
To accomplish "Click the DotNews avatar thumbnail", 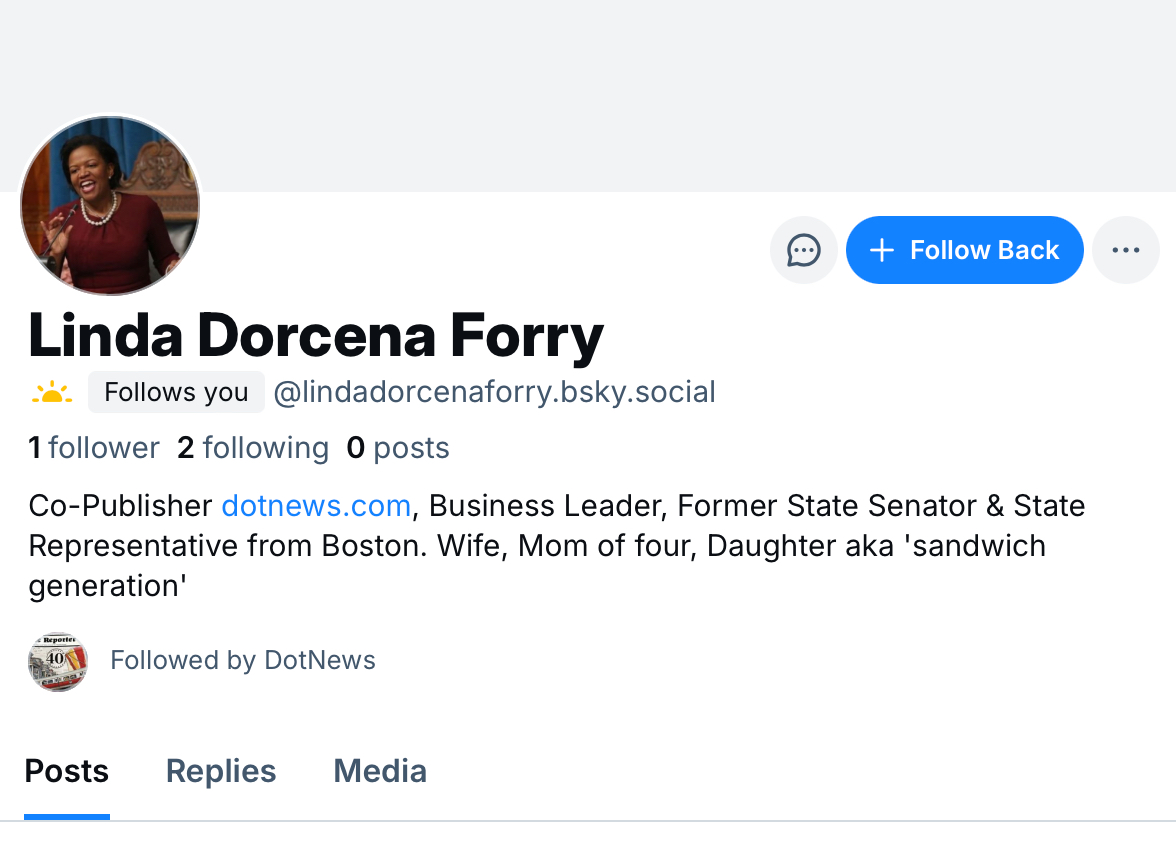I will (58, 661).
